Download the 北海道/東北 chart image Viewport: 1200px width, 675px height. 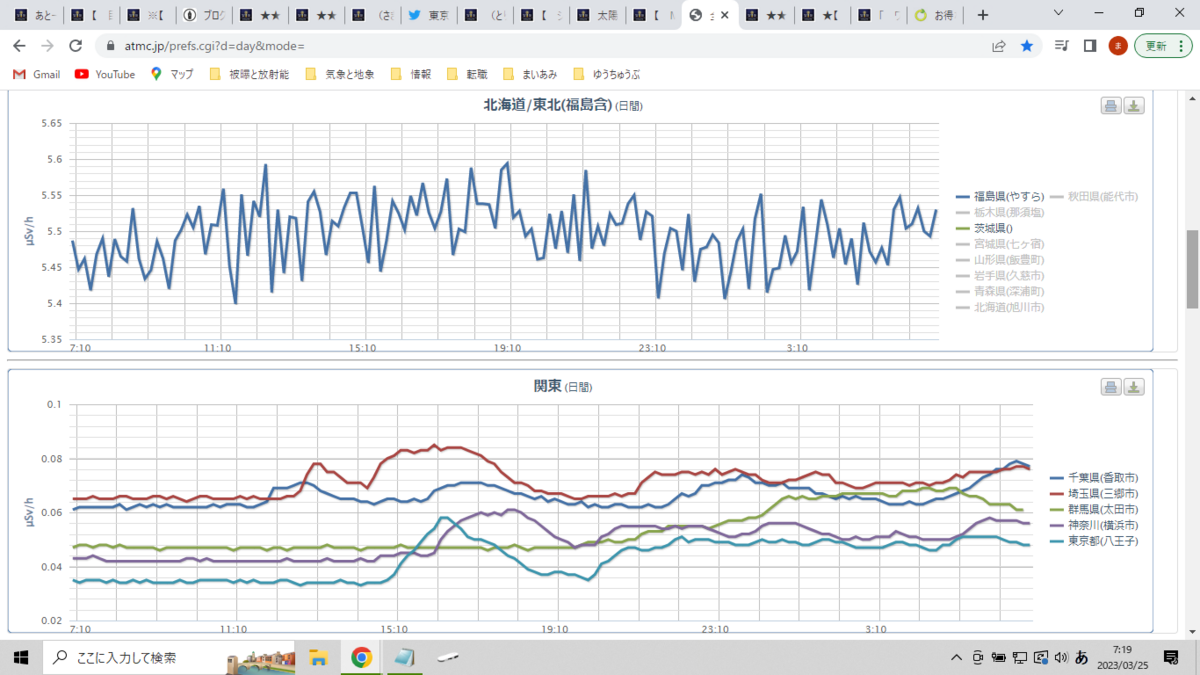point(1134,107)
